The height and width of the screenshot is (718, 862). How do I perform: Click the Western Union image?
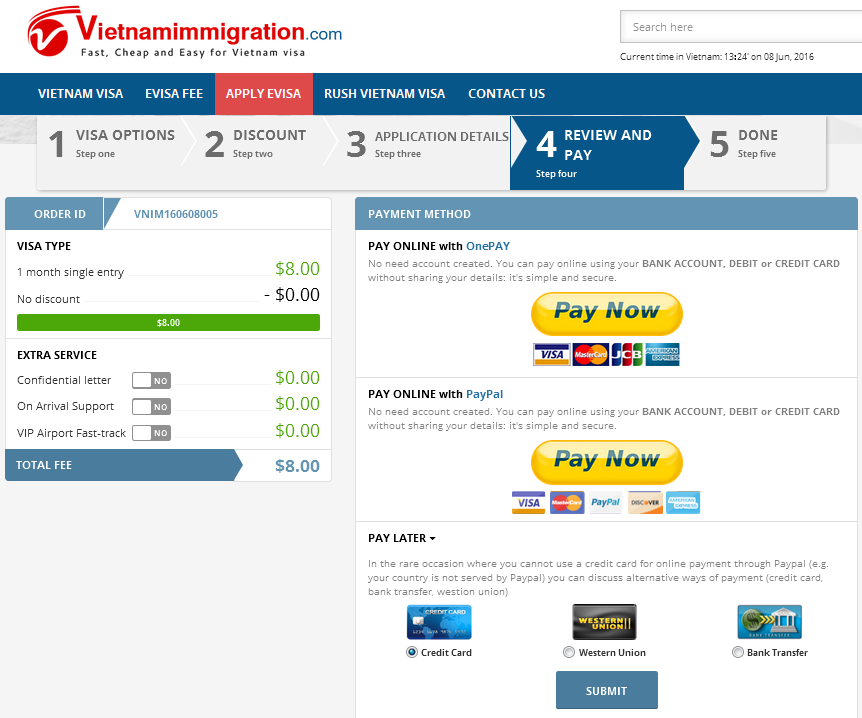click(604, 622)
